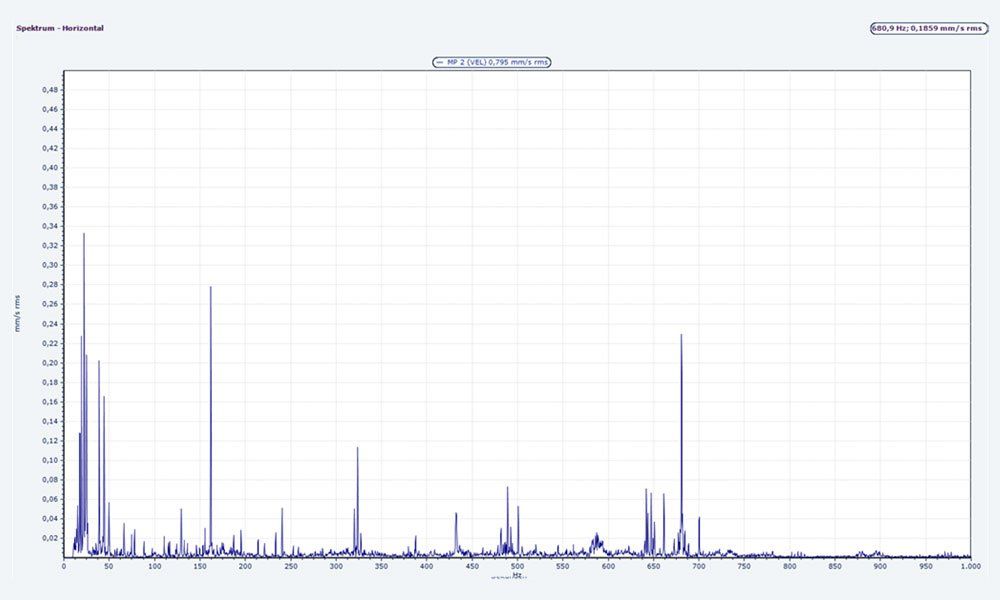Viewport: 1000px width, 600px height.
Task: Select the peak near 129 Hz
Action: pyautogui.click(x=181, y=511)
